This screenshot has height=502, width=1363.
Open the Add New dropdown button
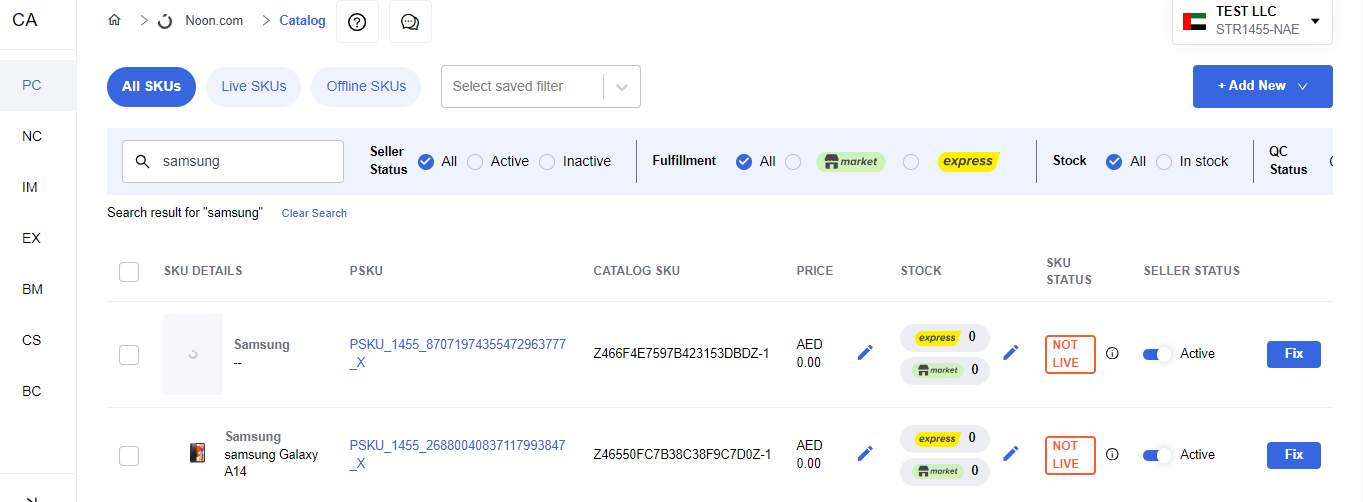(x=1263, y=86)
